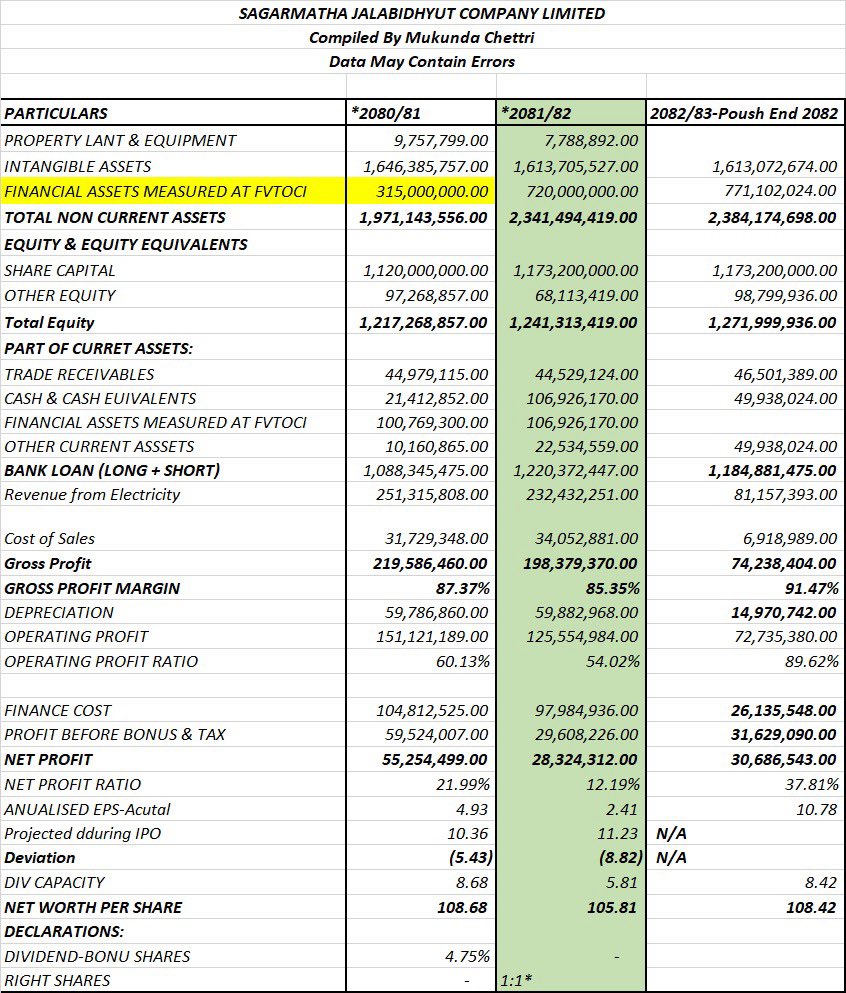Select OPERATING PROFIT RATIO value 89.62%
846x993 pixels.
tap(812, 662)
